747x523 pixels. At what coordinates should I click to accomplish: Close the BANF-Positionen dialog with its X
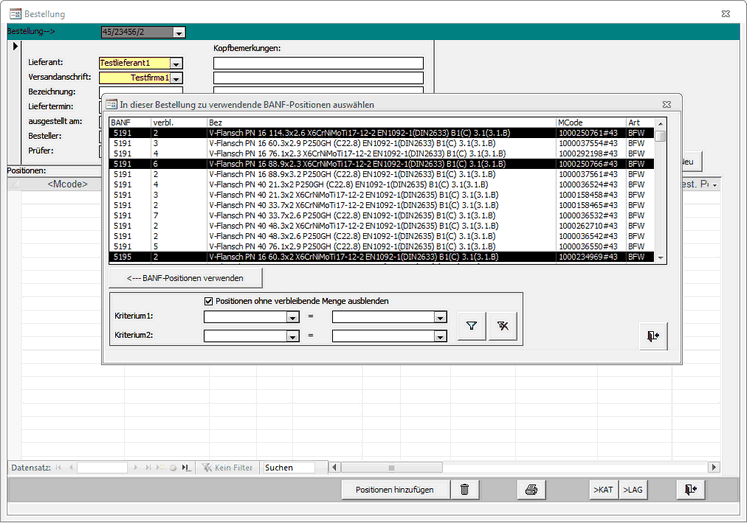point(669,103)
